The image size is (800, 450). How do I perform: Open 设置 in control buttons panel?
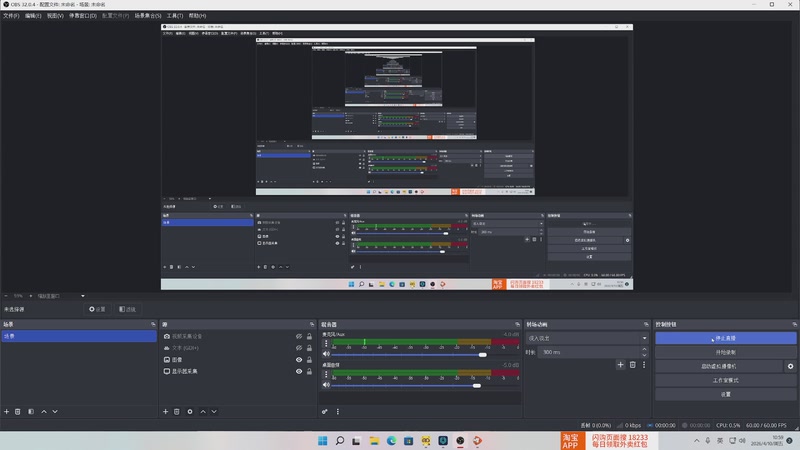point(726,394)
